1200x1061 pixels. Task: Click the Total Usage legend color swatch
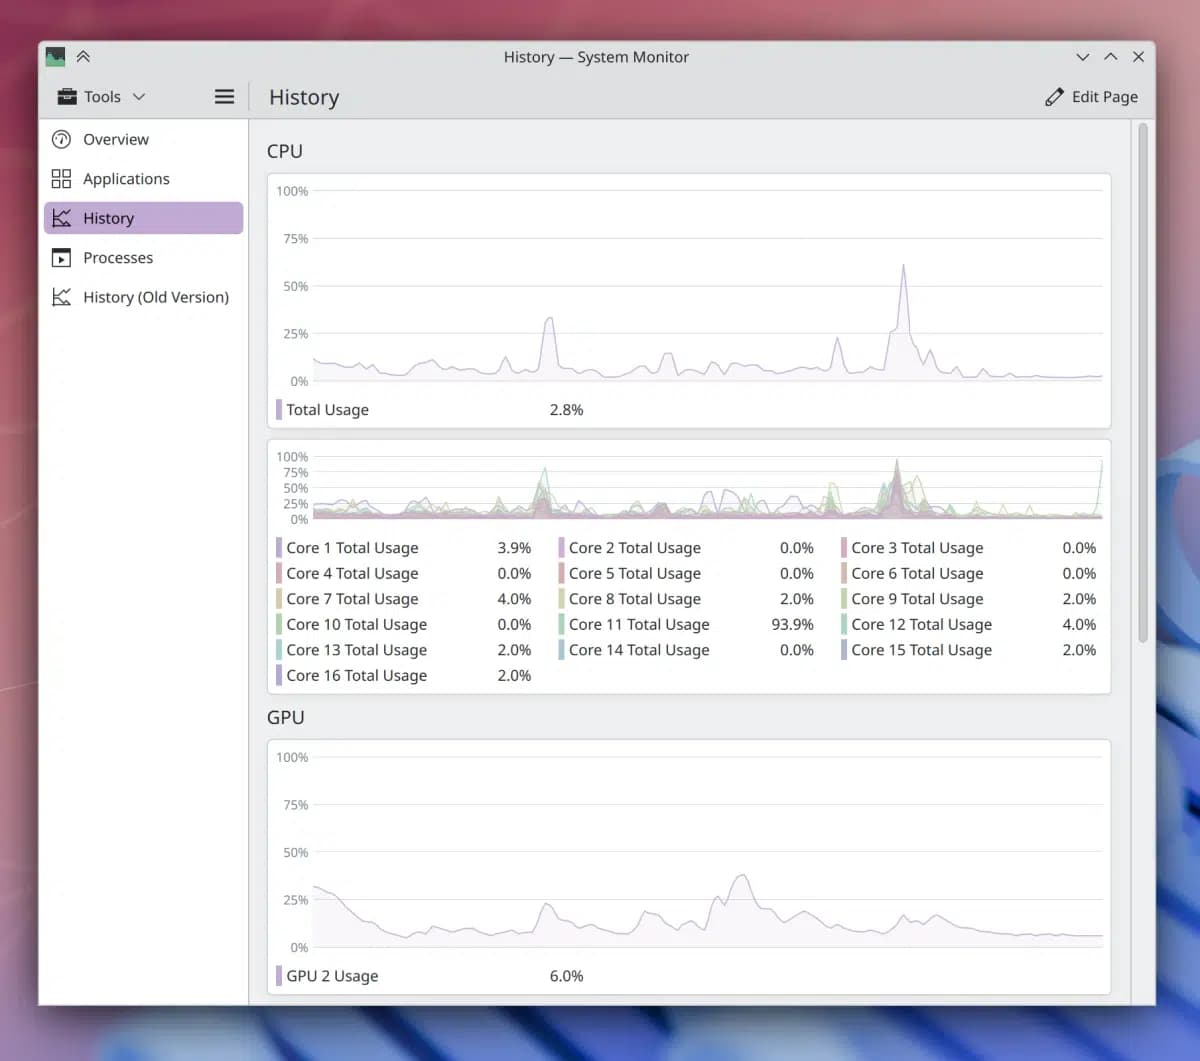pyautogui.click(x=279, y=410)
